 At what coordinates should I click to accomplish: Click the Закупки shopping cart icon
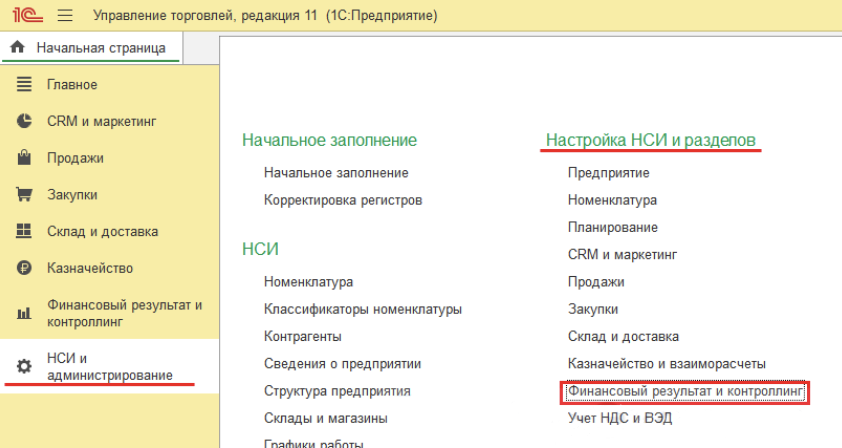click(25, 195)
